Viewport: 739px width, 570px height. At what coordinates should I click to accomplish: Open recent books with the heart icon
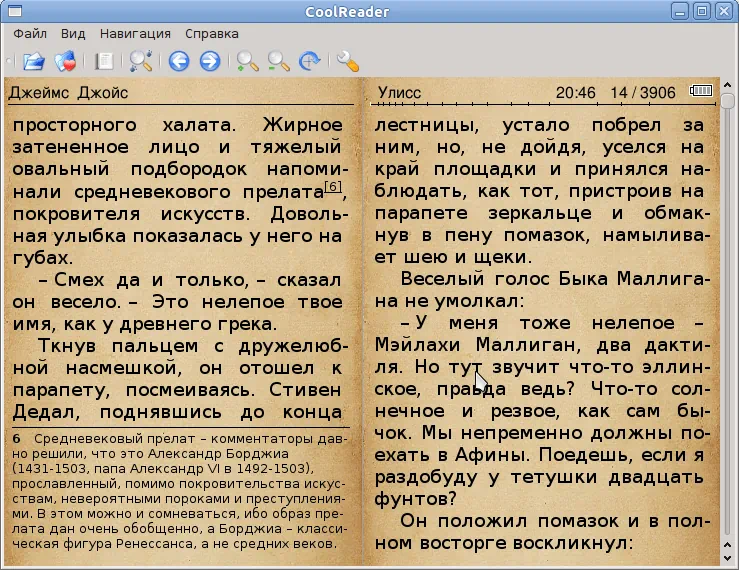pos(65,61)
